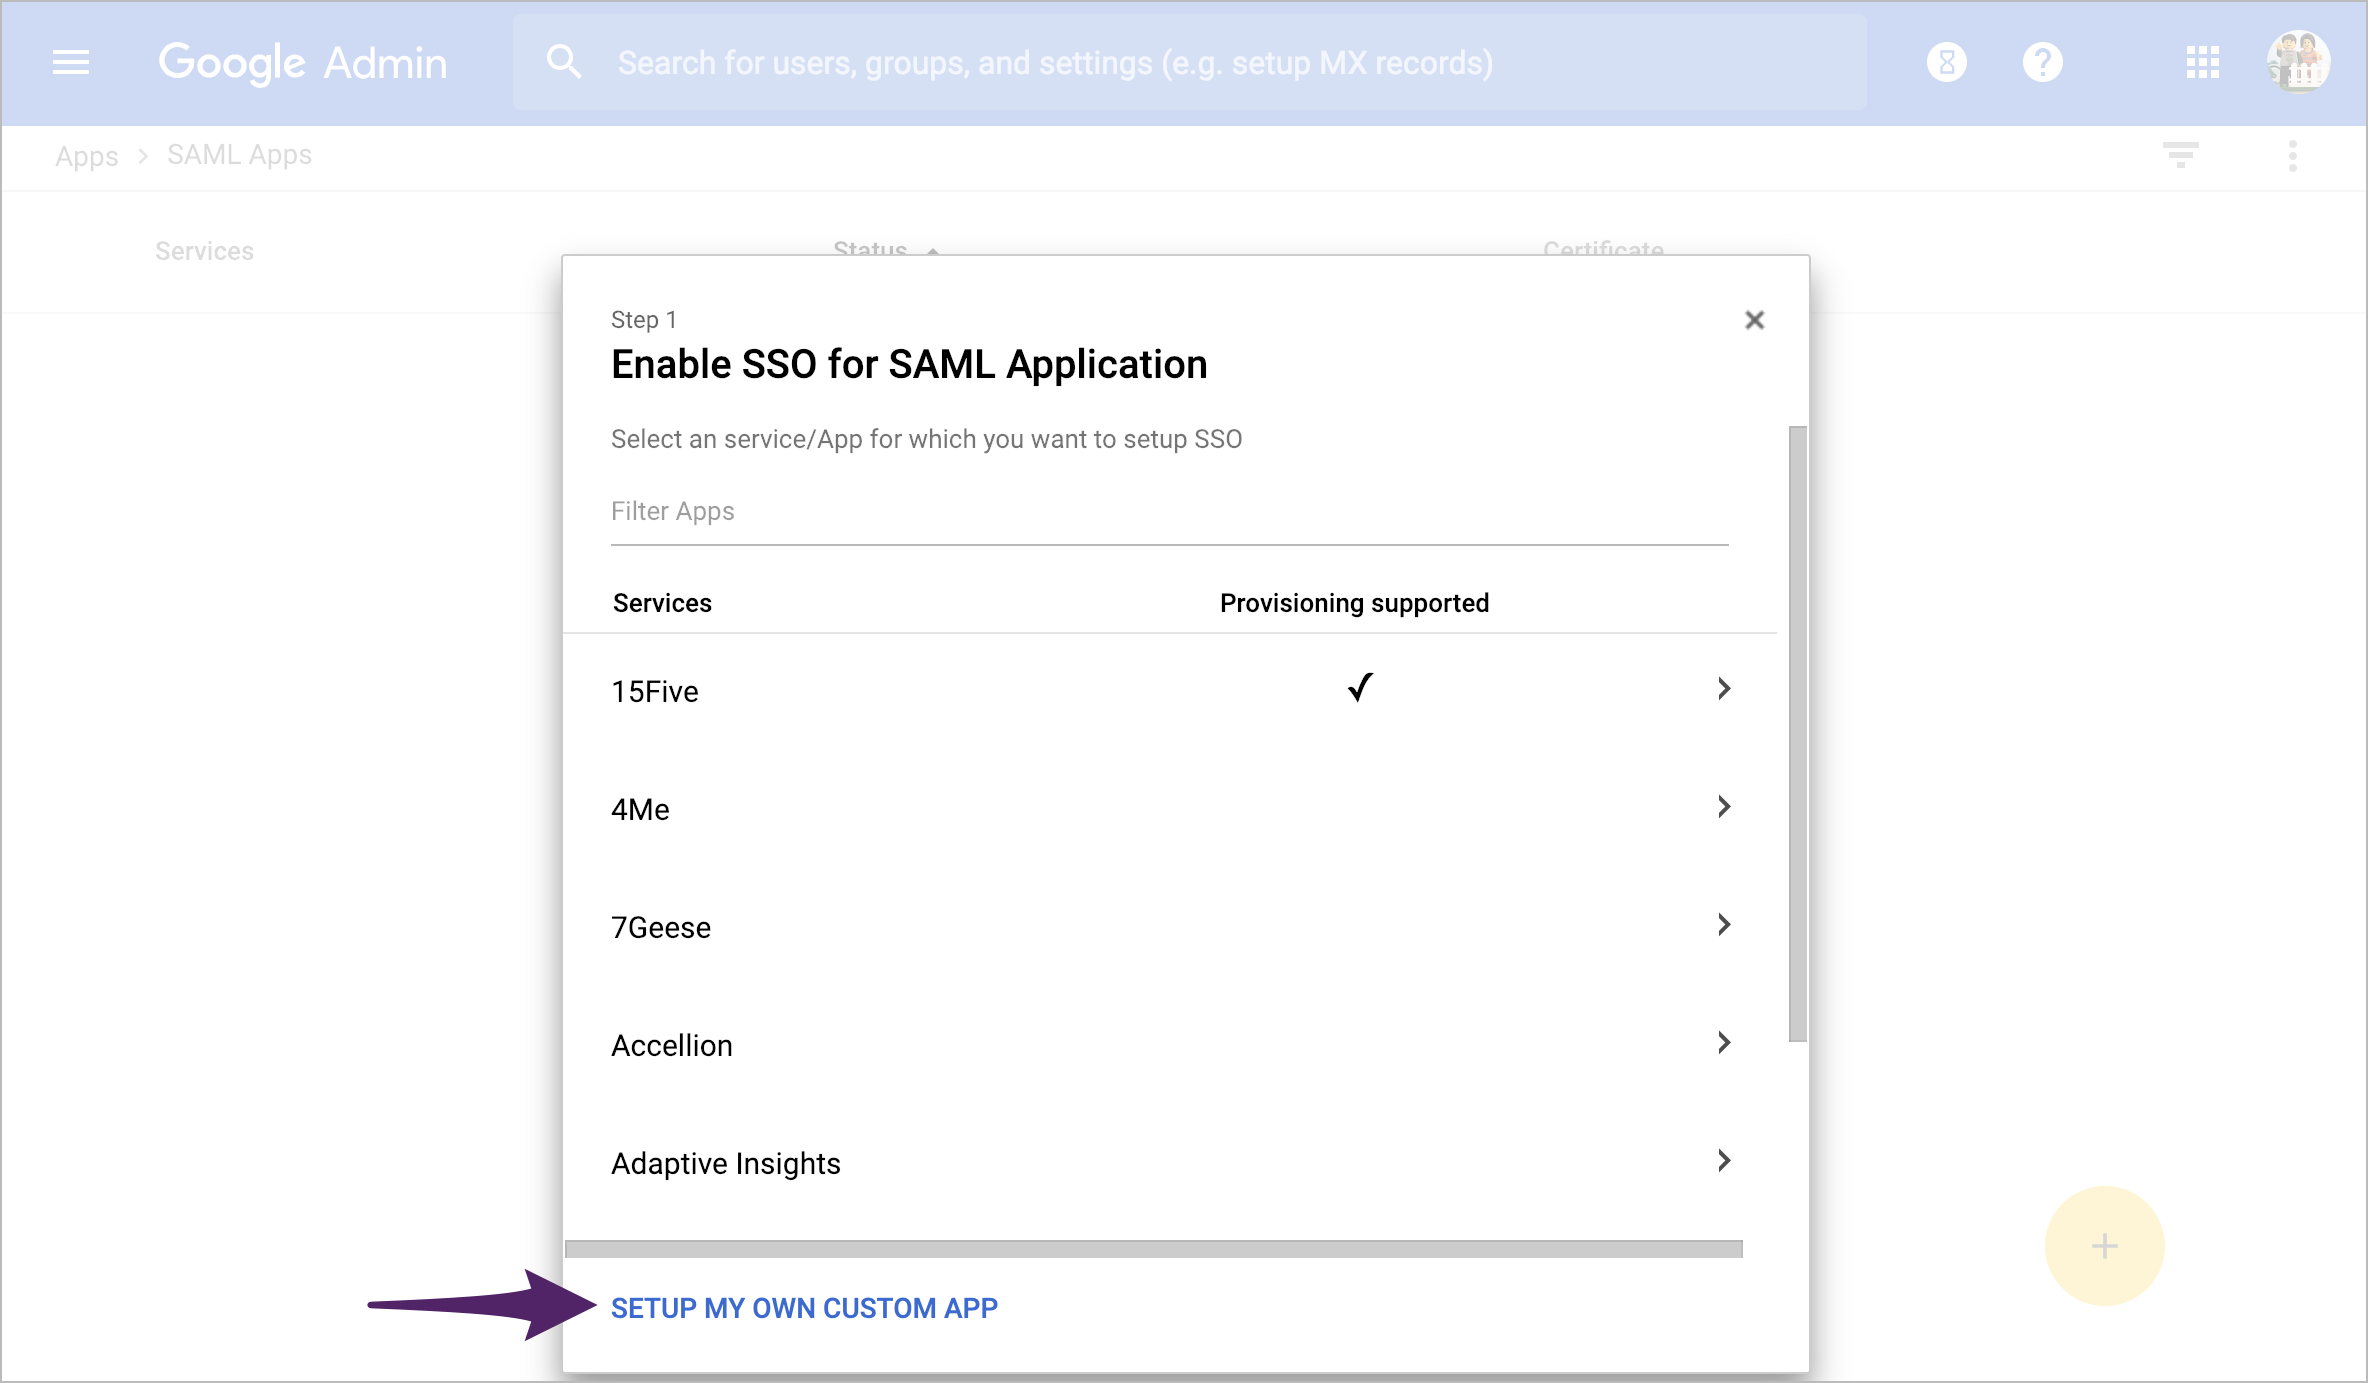The width and height of the screenshot is (2368, 1383).
Task: Click the checkmark under Provisioning supported for 15Five
Action: click(1358, 688)
